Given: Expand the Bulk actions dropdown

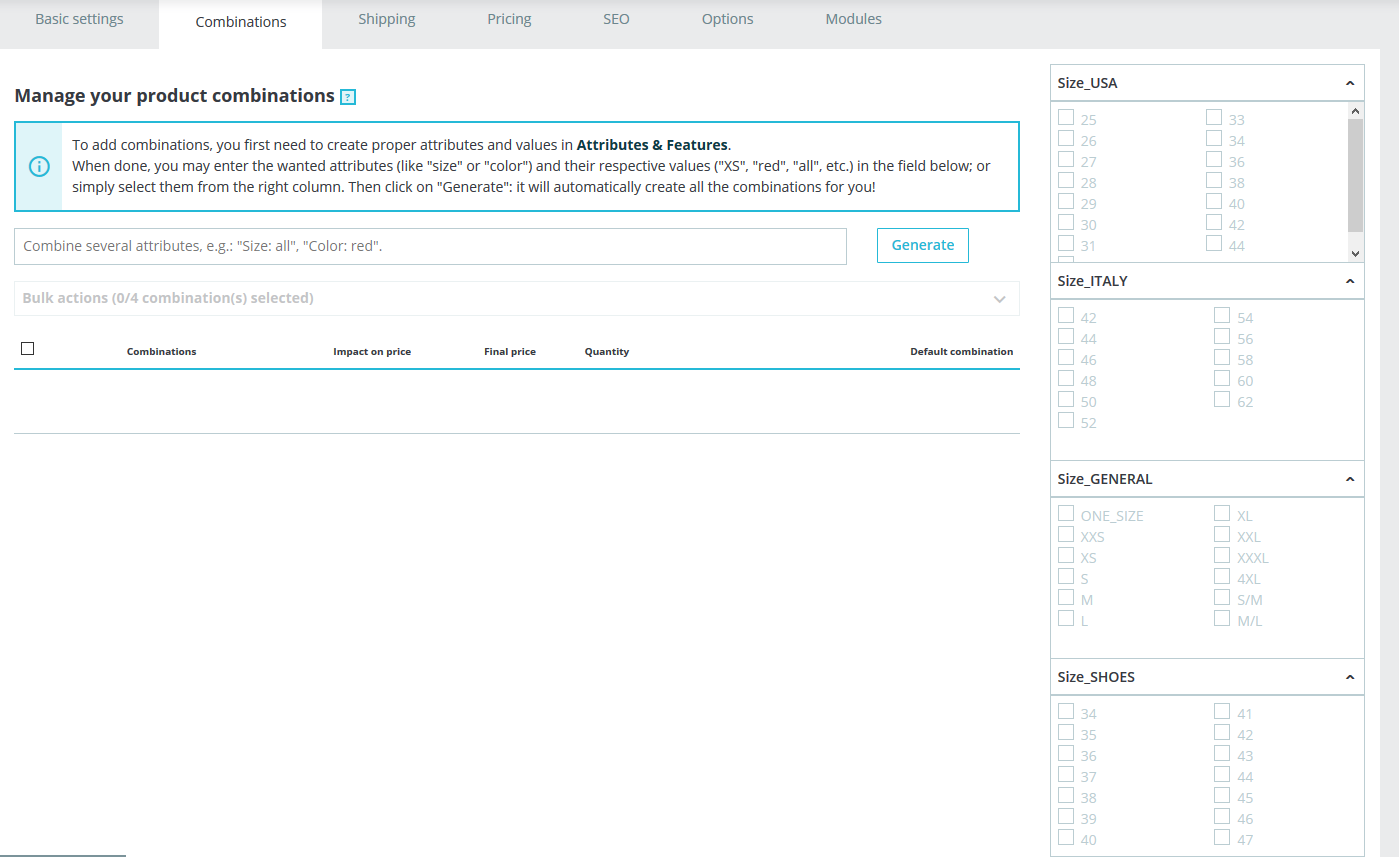Looking at the screenshot, I should 517,298.
